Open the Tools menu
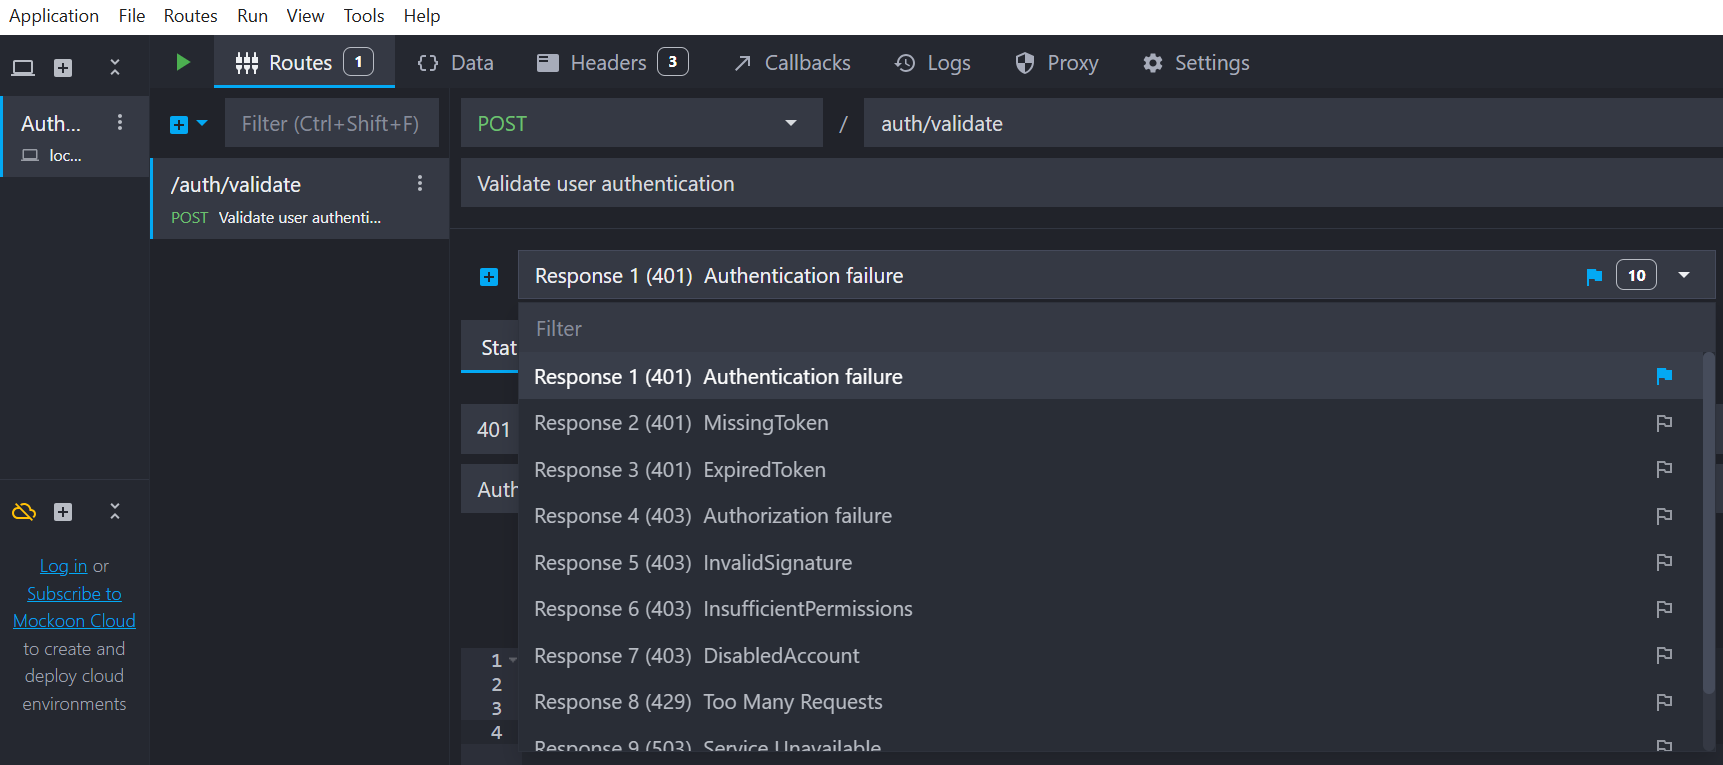The width and height of the screenshot is (1723, 765). pyautogui.click(x=364, y=16)
